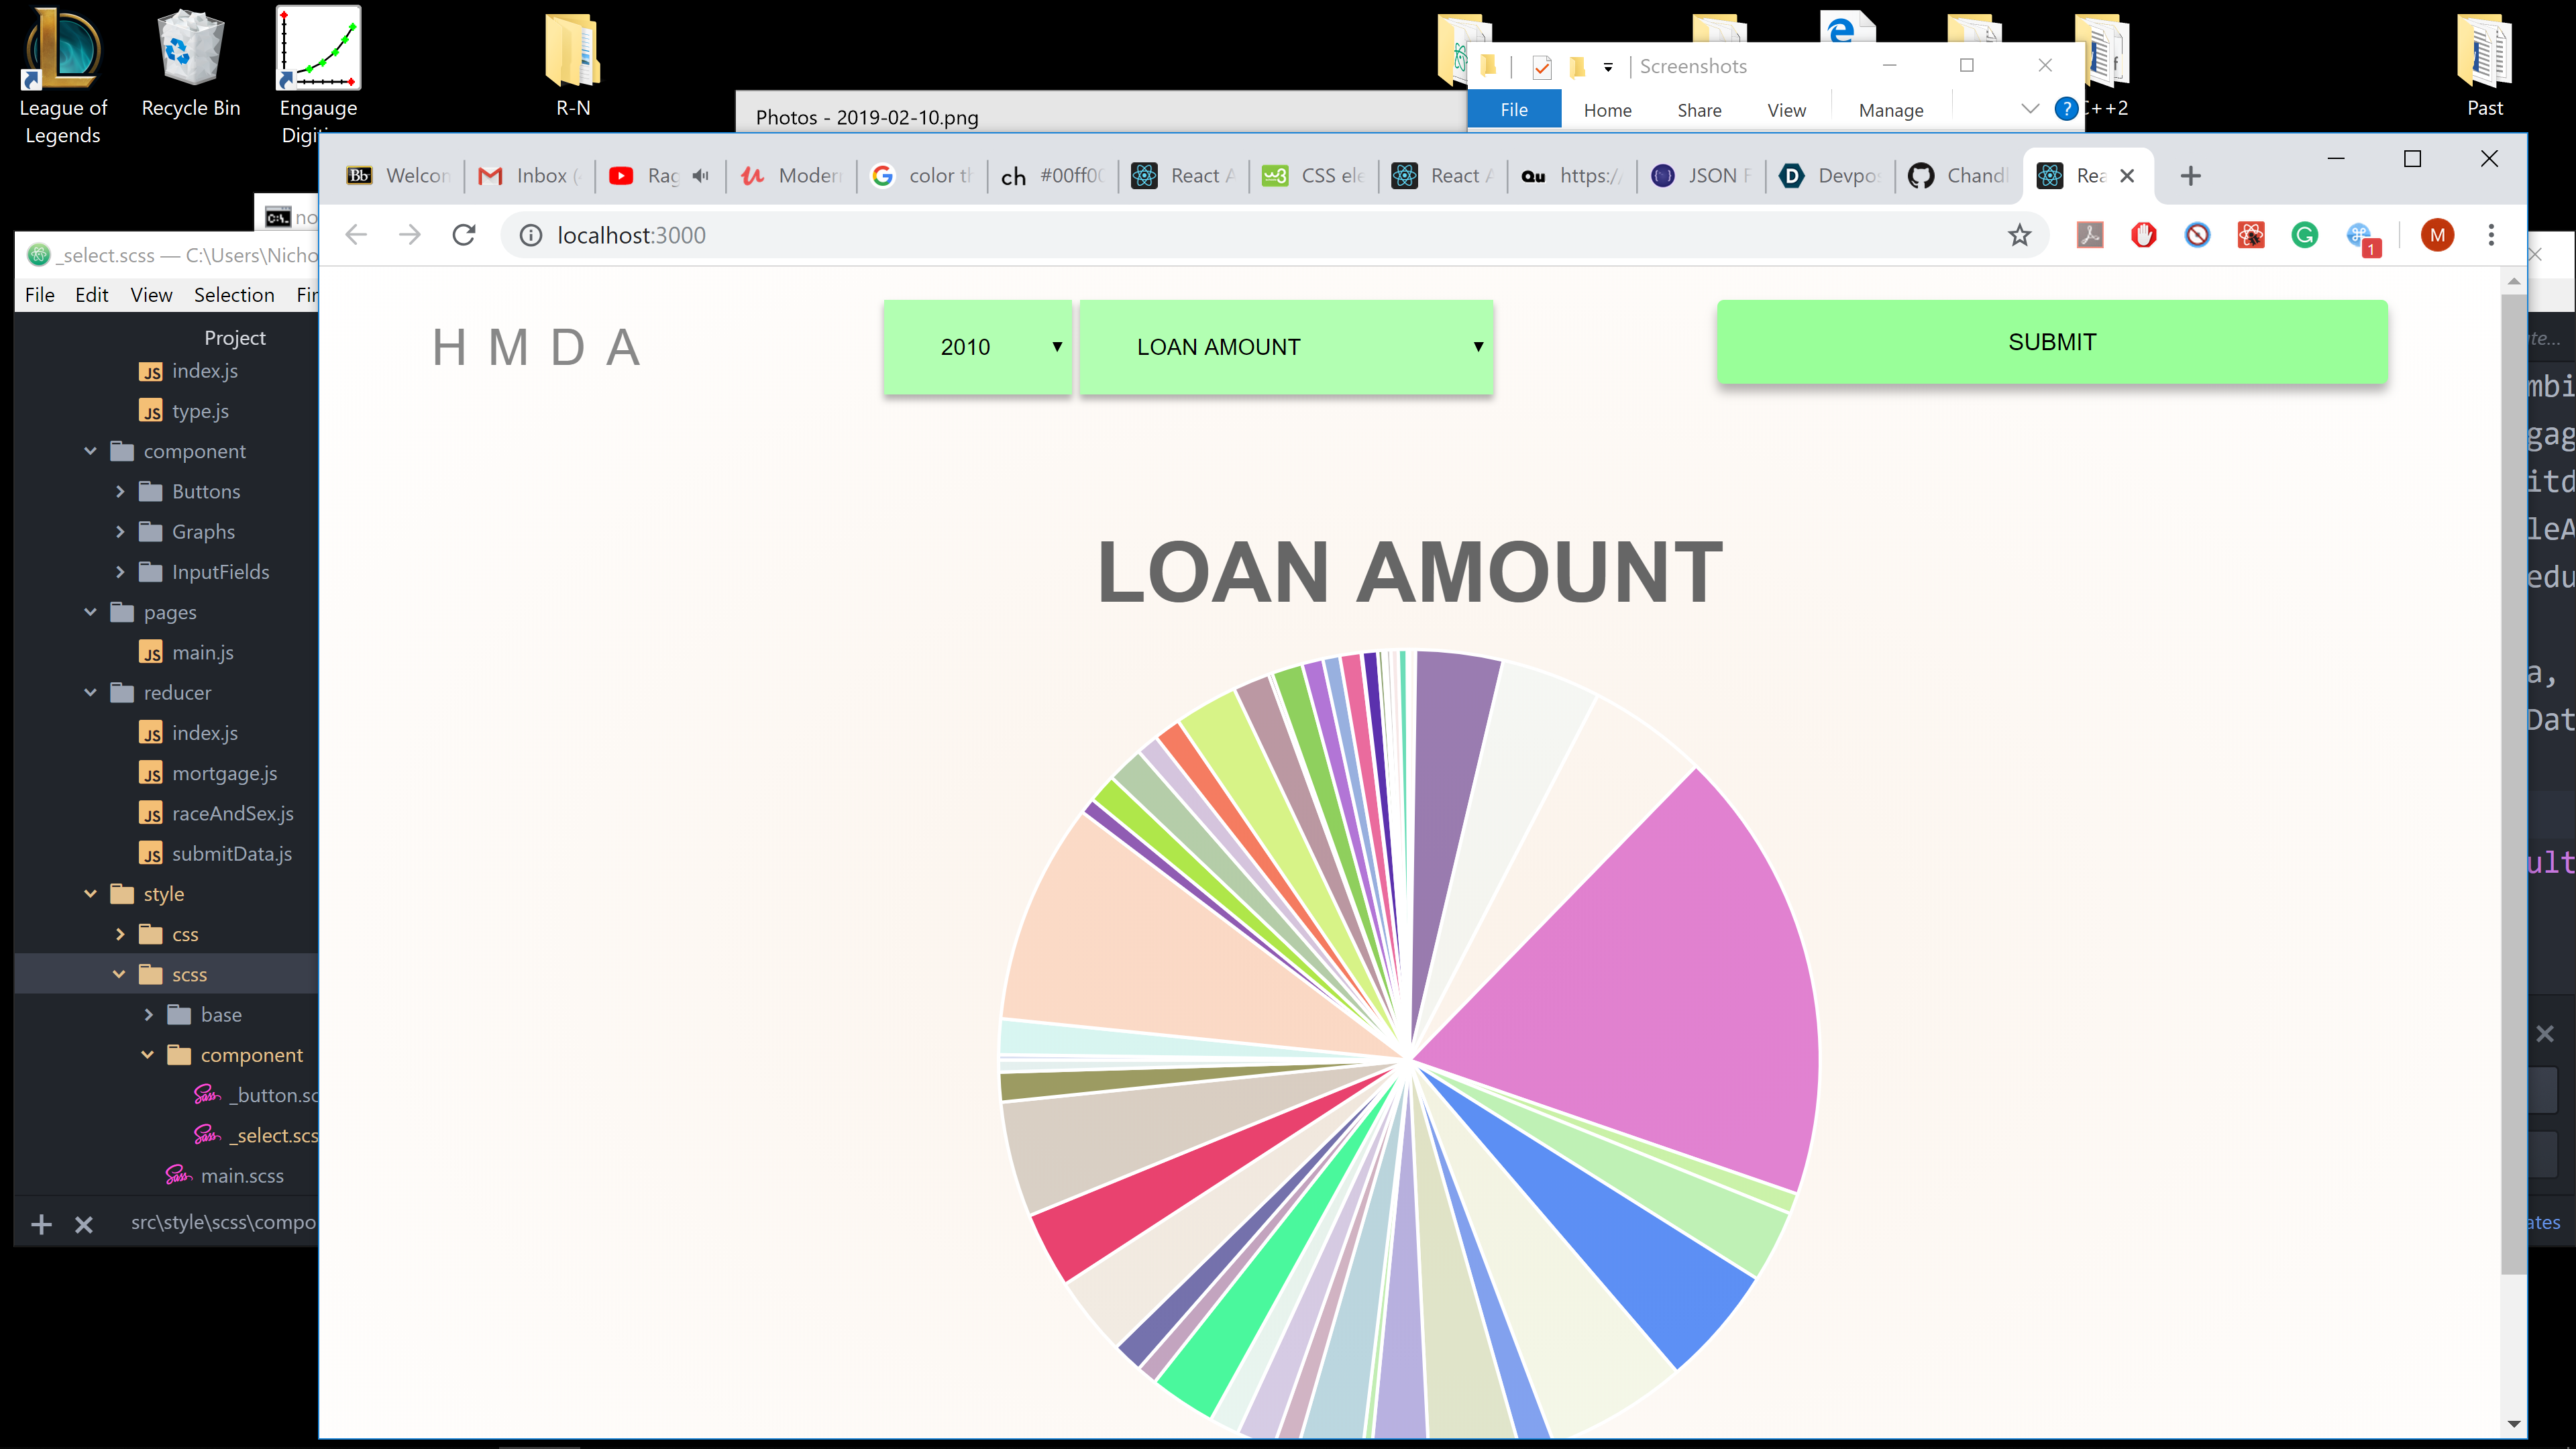Click the Adobe Acrobat PDF extension icon
The image size is (2576, 1449).
click(x=2089, y=235)
